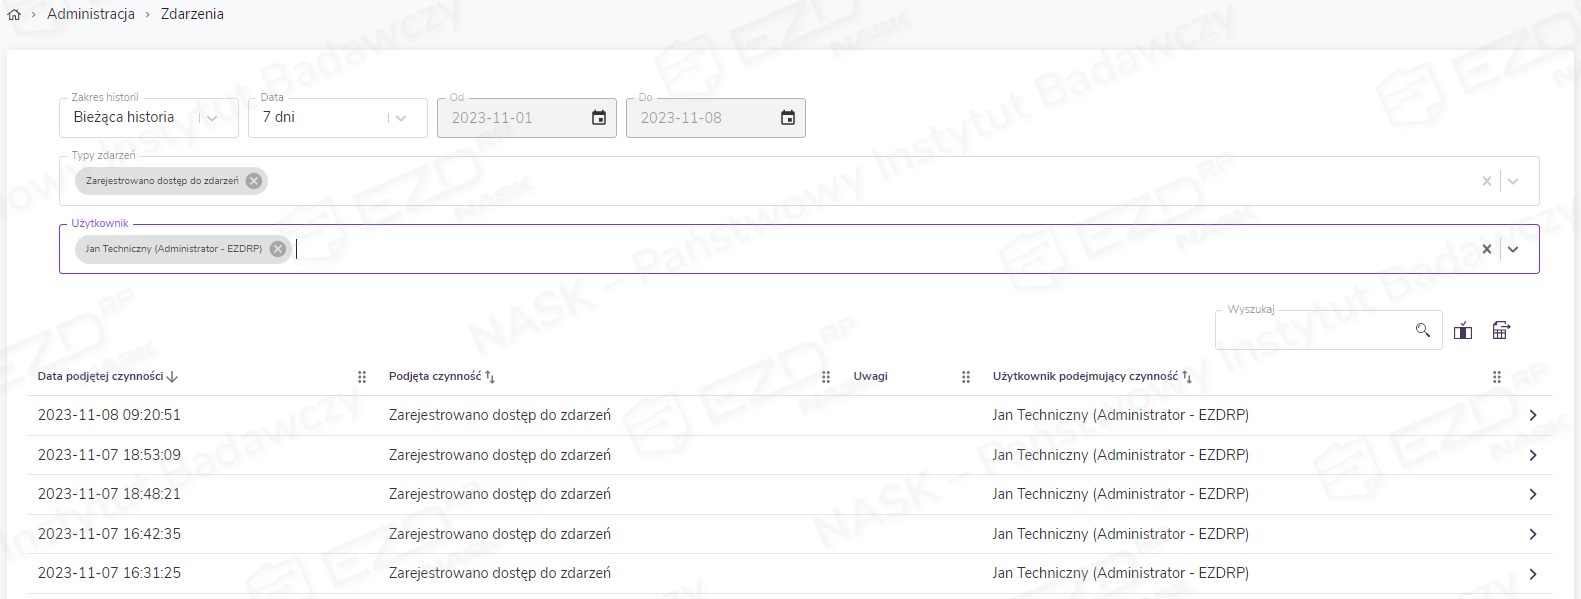
Task: Remove the Jan Techniczny user chip
Action: [278, 249]
